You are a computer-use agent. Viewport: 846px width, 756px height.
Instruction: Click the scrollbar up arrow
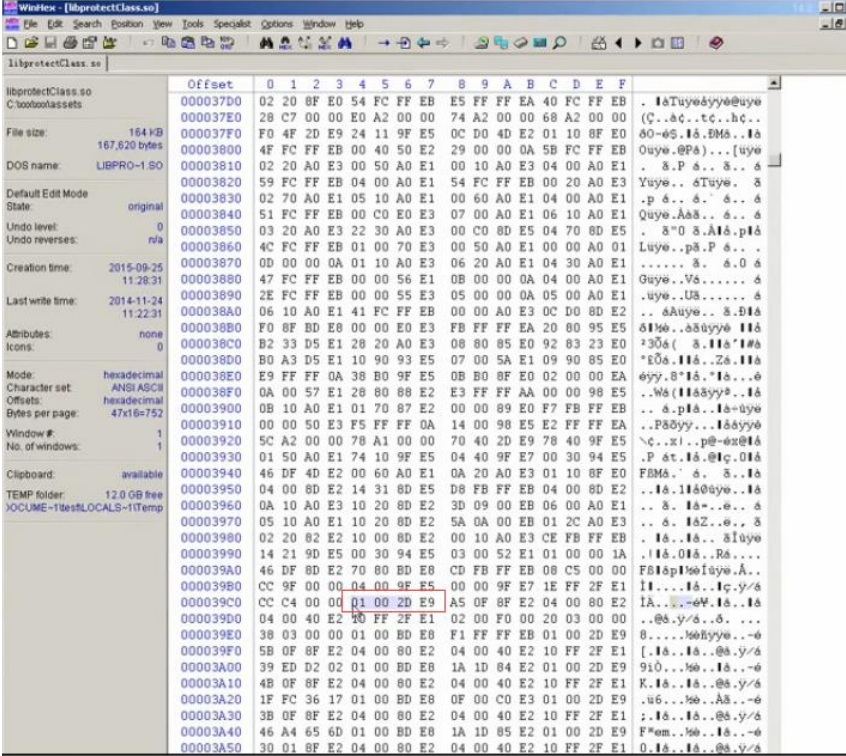tap(774, 83)
